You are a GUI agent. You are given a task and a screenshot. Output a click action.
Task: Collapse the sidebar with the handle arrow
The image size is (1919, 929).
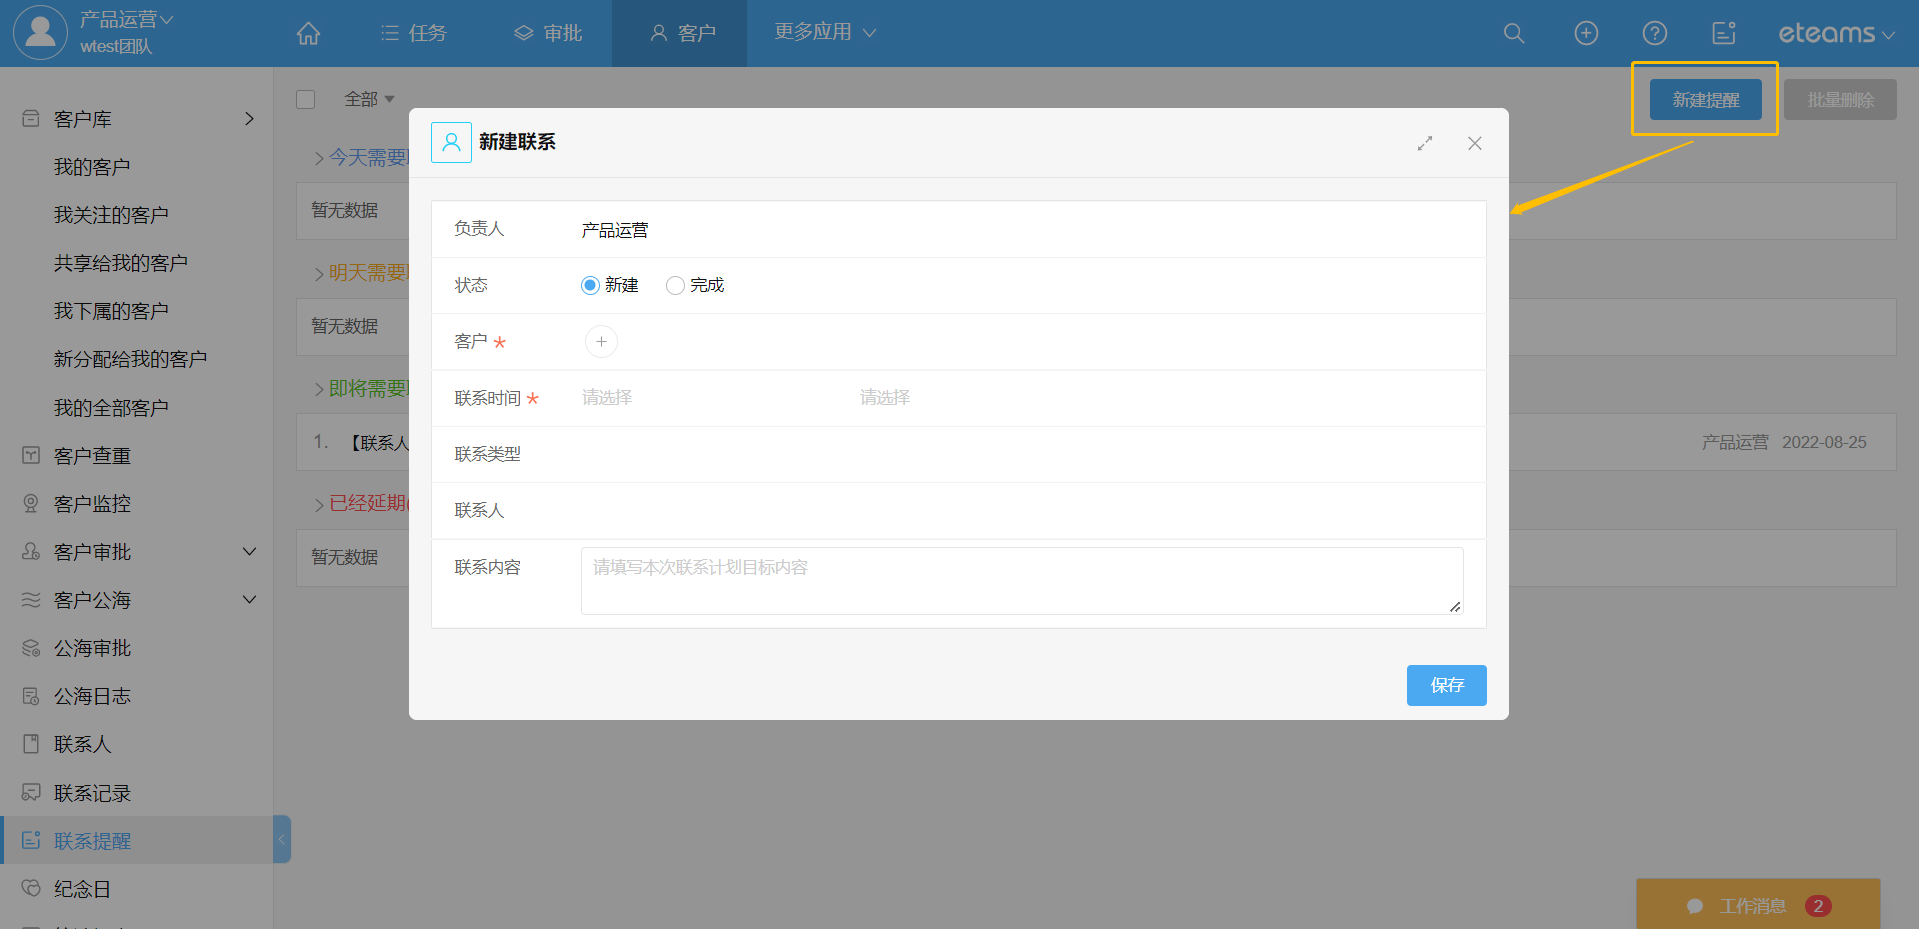click(x=282, y=840)
